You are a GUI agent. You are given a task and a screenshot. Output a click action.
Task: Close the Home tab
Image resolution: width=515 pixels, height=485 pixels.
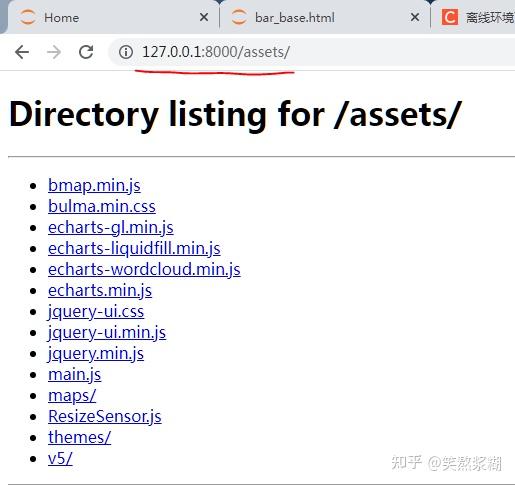click(x=204, y=17)
